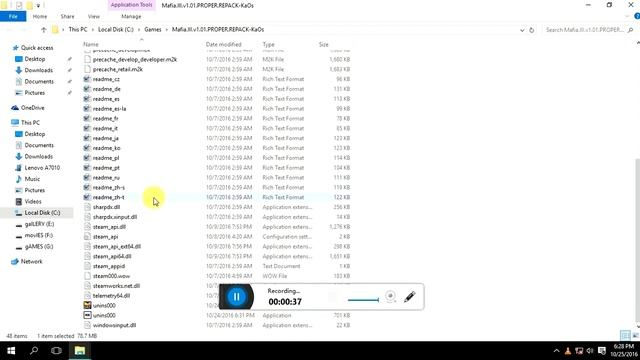The height and width of the screenshot is (360, 640).
Task: Open Videos folder under This PC
Action: pyautogui.click(x=33, y=201)
